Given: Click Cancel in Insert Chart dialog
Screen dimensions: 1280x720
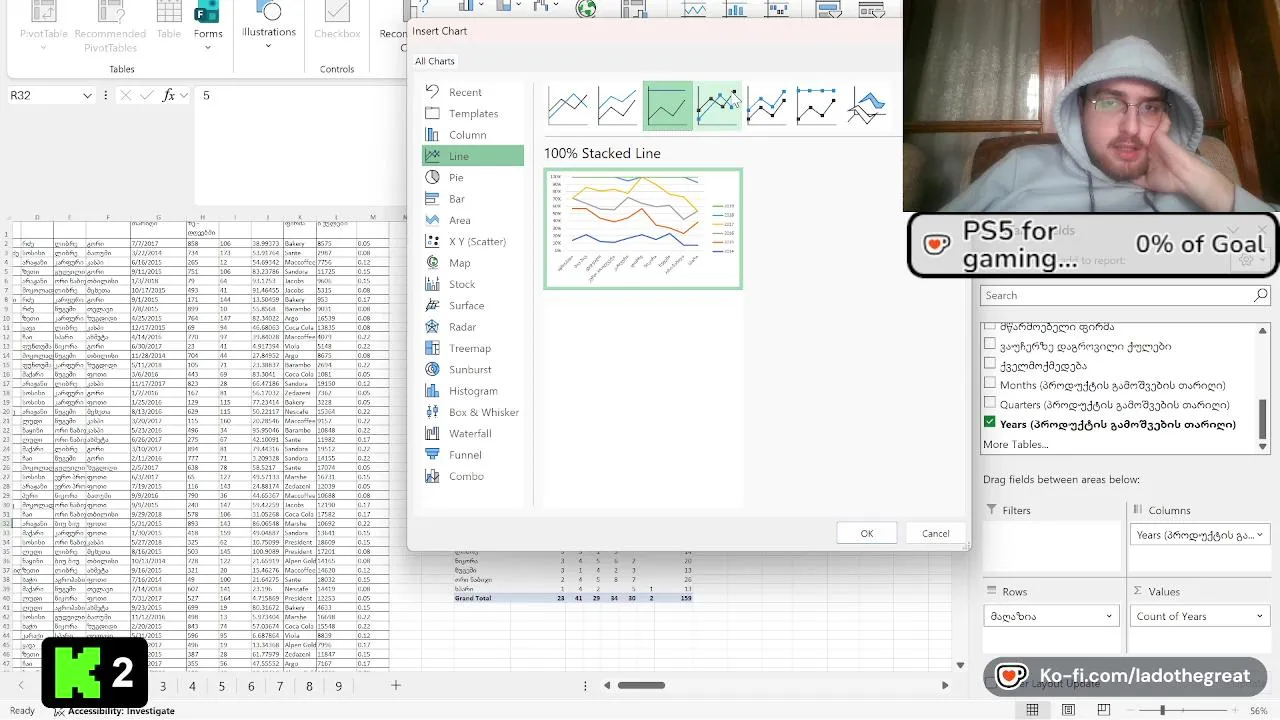Looking at the screenshot, I should pos(936,533).
